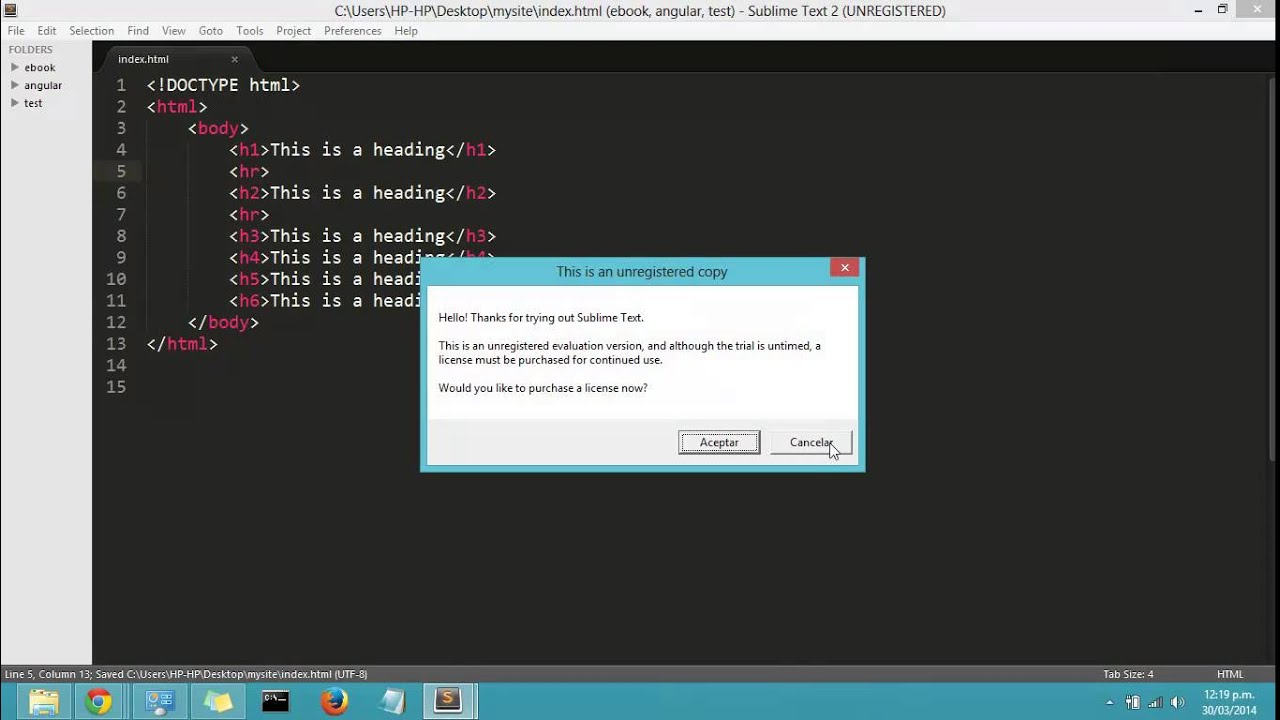Show hidden tray icons arrow

pos(1109,702)
